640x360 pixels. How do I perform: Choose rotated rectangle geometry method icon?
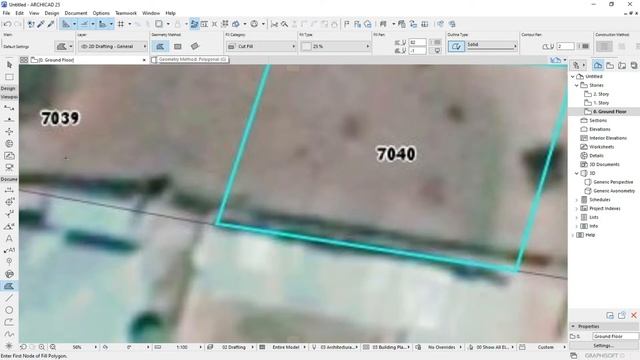click(195, 46)
